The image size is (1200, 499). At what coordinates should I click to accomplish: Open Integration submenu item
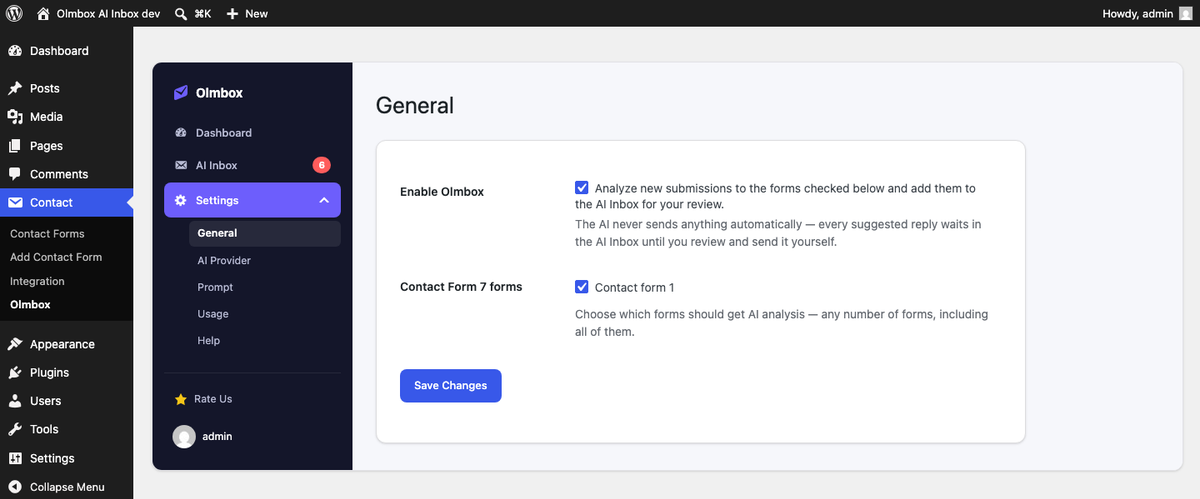37,281
